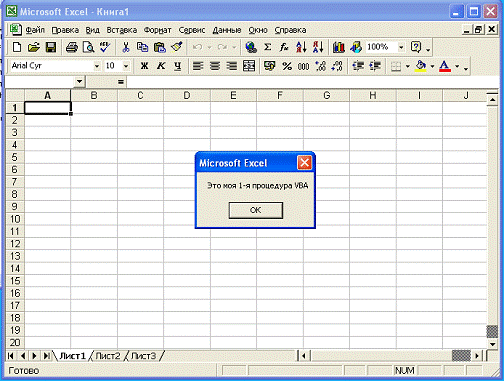Expand the Arial Cyr font dropdown
This screenshot has width=504, height=381.
(97, 66)
